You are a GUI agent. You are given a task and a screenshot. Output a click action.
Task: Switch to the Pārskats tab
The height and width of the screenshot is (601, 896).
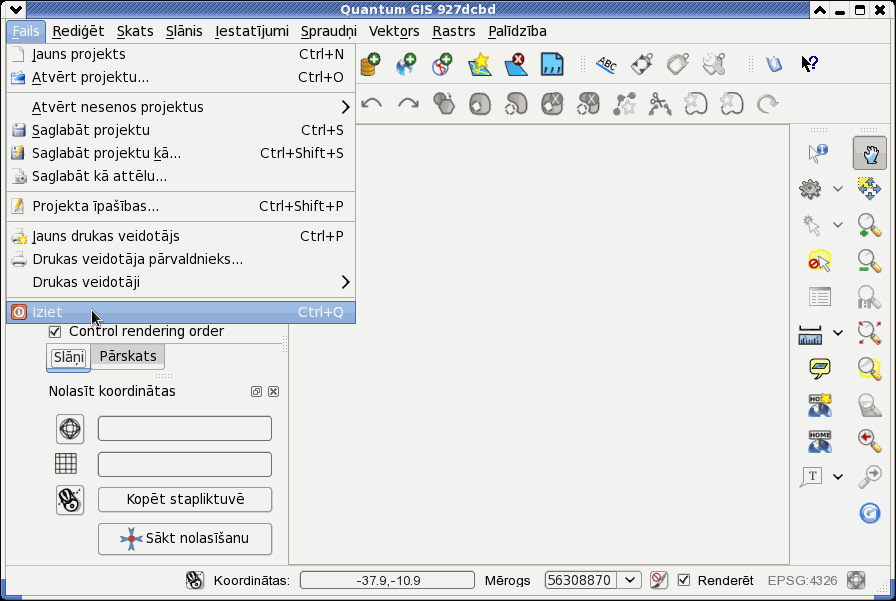(127, 356)
